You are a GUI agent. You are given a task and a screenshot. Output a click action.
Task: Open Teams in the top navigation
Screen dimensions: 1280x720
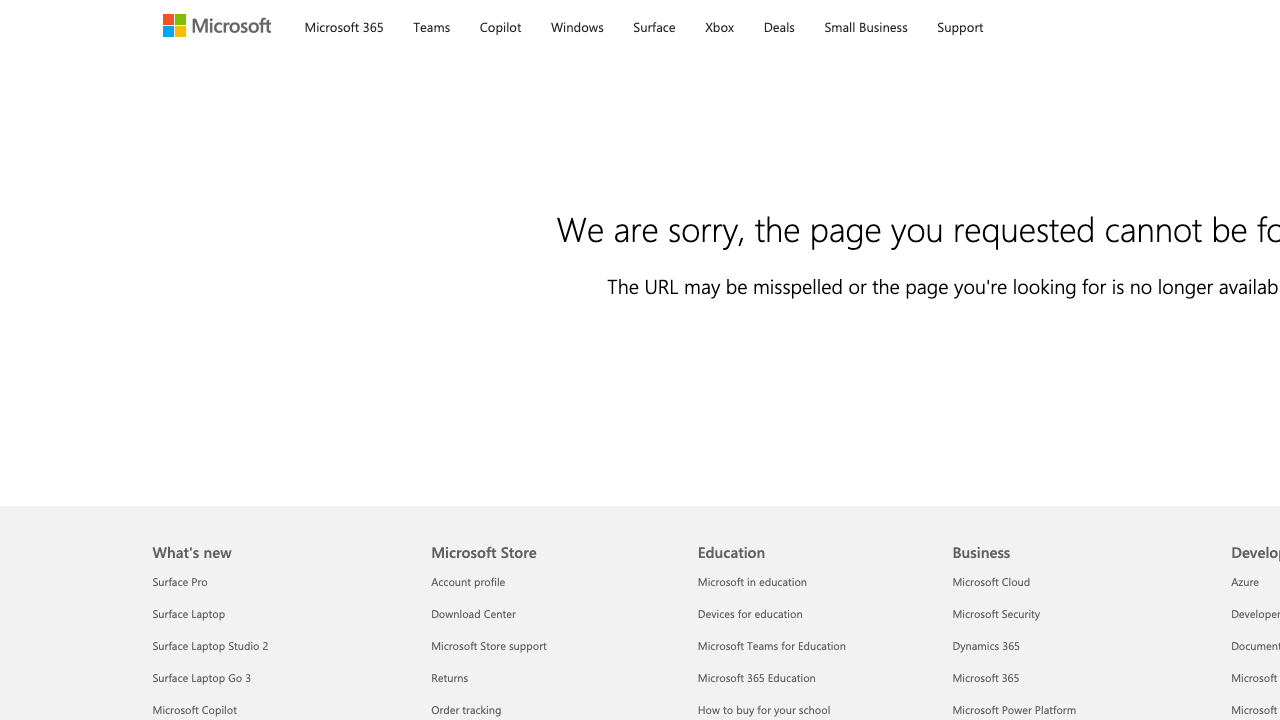click(431, 27)
